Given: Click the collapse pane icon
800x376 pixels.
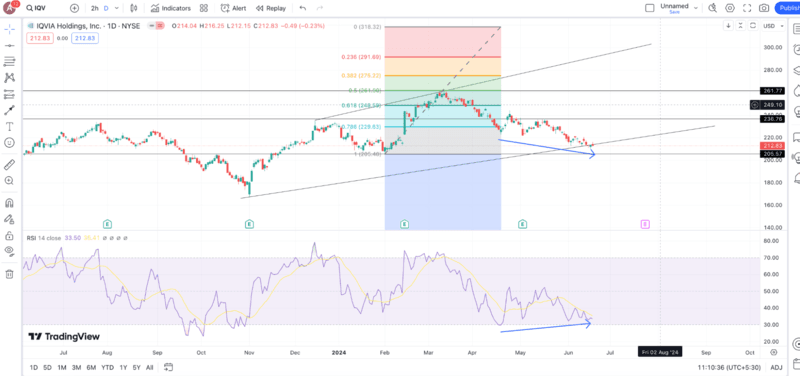Looking at the screenshot, I should (740, 26).
